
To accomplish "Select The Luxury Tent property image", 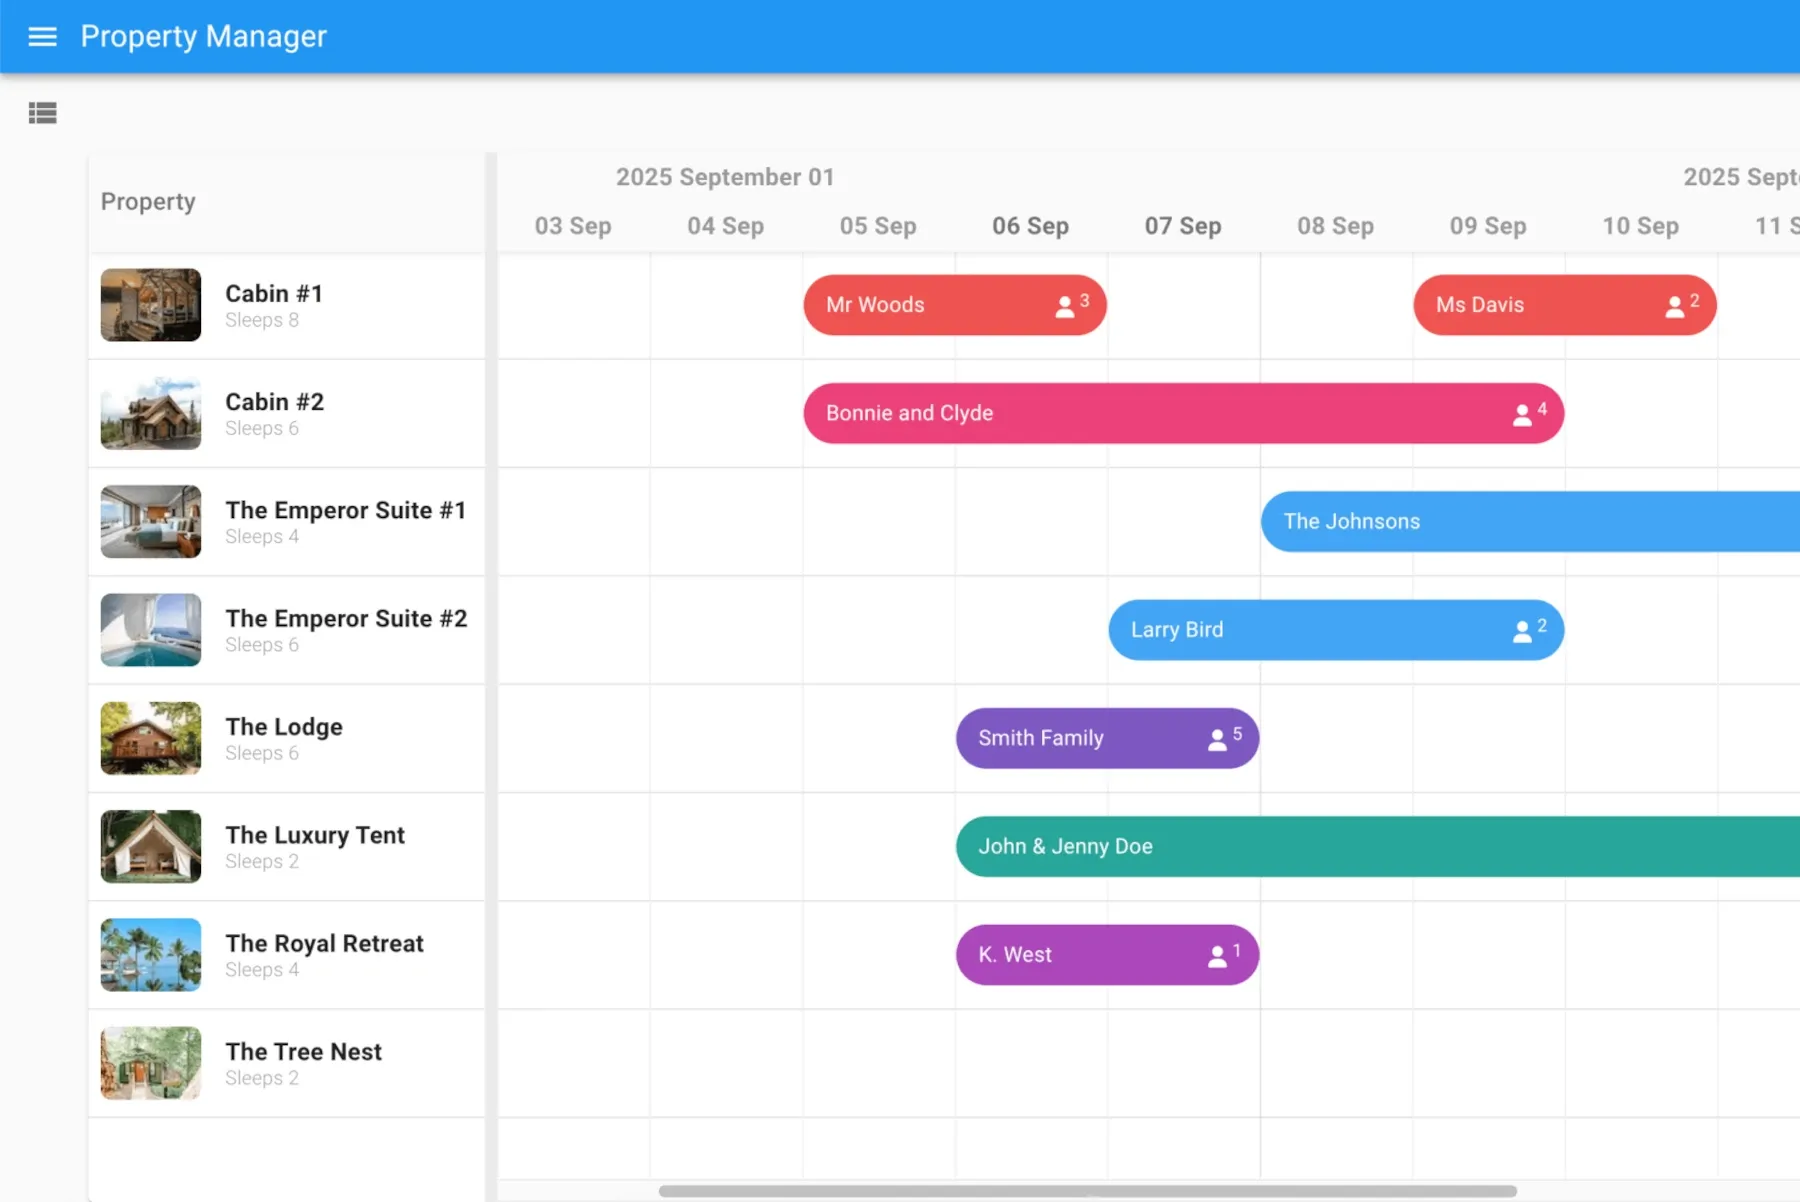I will click(150, 847).
